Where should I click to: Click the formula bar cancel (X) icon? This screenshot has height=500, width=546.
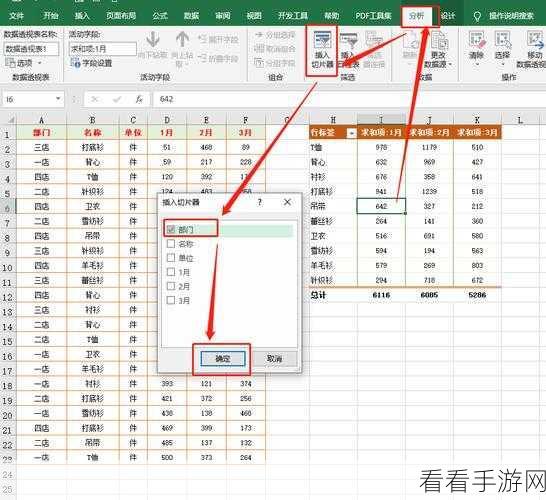pyautogui.click(x=94, y=100)
